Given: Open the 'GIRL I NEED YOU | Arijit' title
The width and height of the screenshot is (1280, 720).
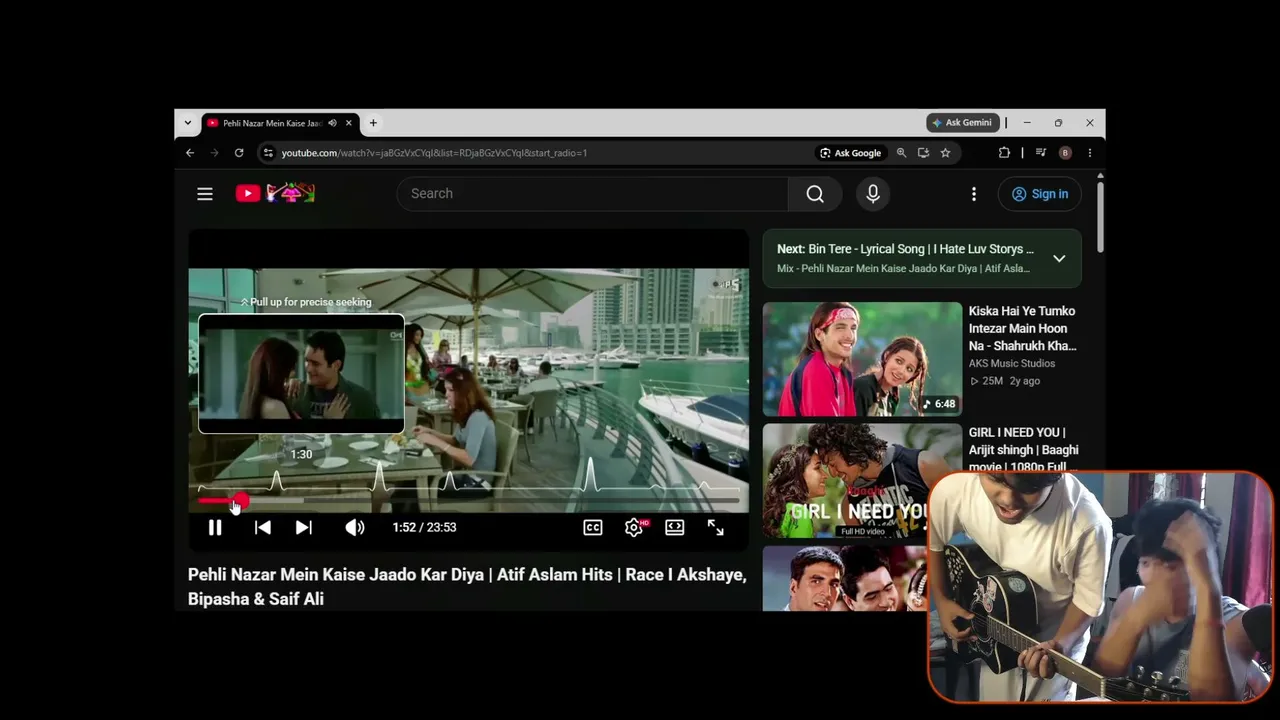Looking at the screenshot, I should pyautogui.click(x=1023, y=449).
